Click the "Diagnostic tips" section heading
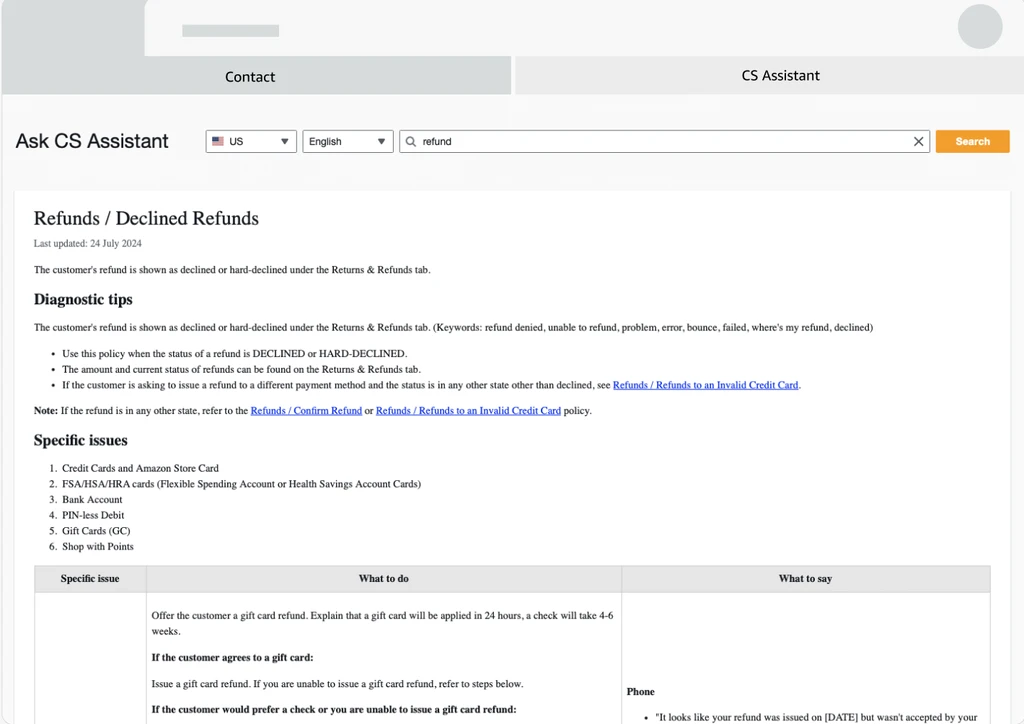 click(83, 300)
